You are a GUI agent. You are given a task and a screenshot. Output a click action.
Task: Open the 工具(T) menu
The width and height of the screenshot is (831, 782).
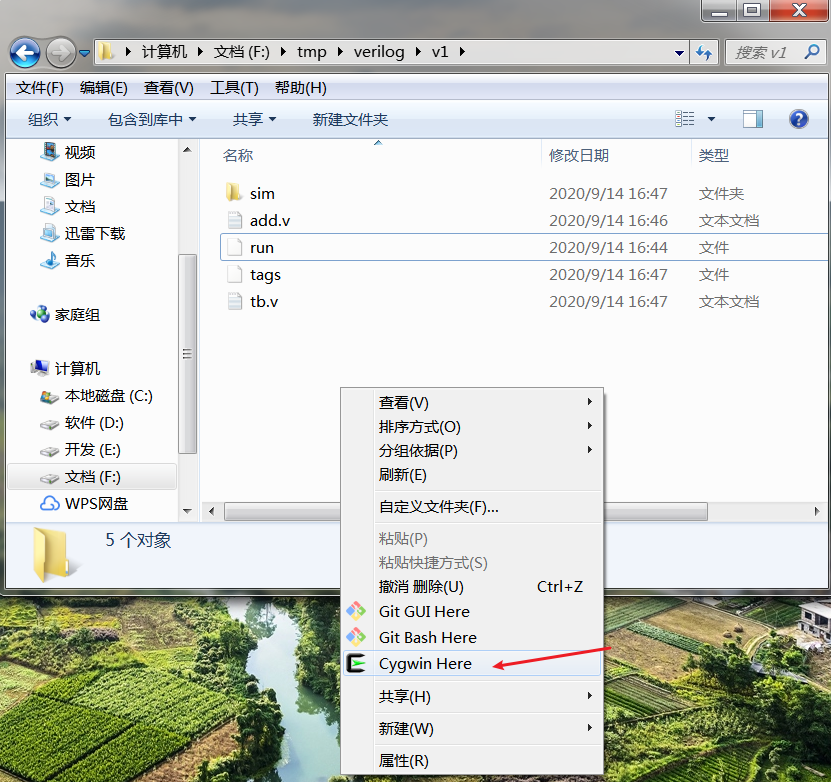coord(234,87)
